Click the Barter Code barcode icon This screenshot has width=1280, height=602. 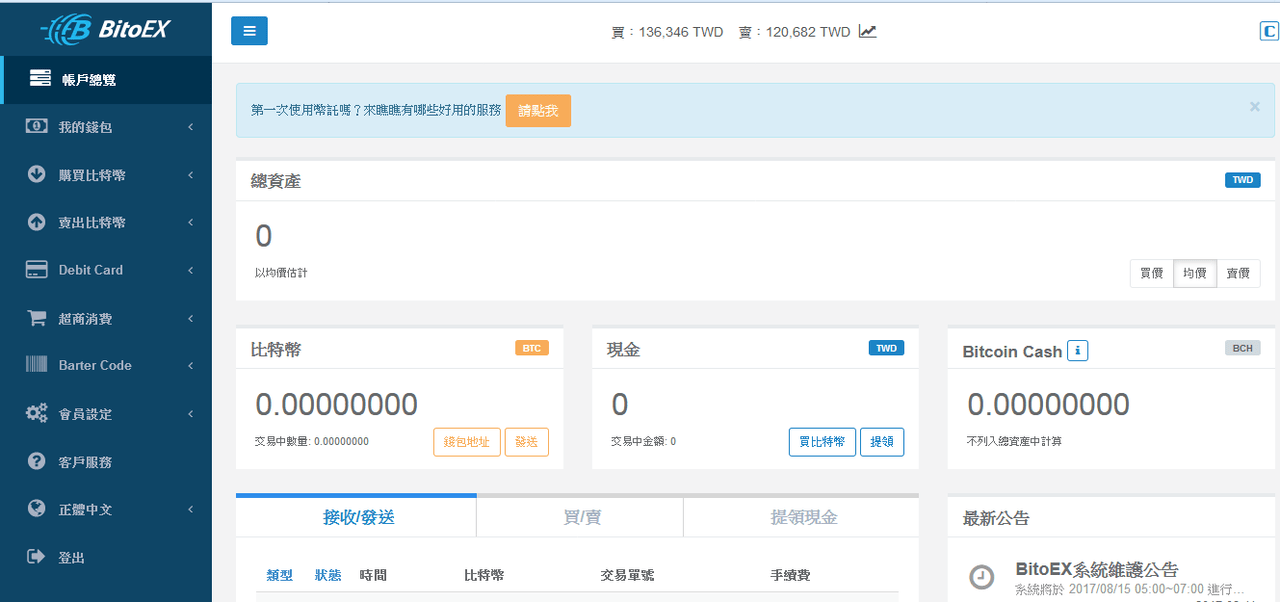pos(36,365)
